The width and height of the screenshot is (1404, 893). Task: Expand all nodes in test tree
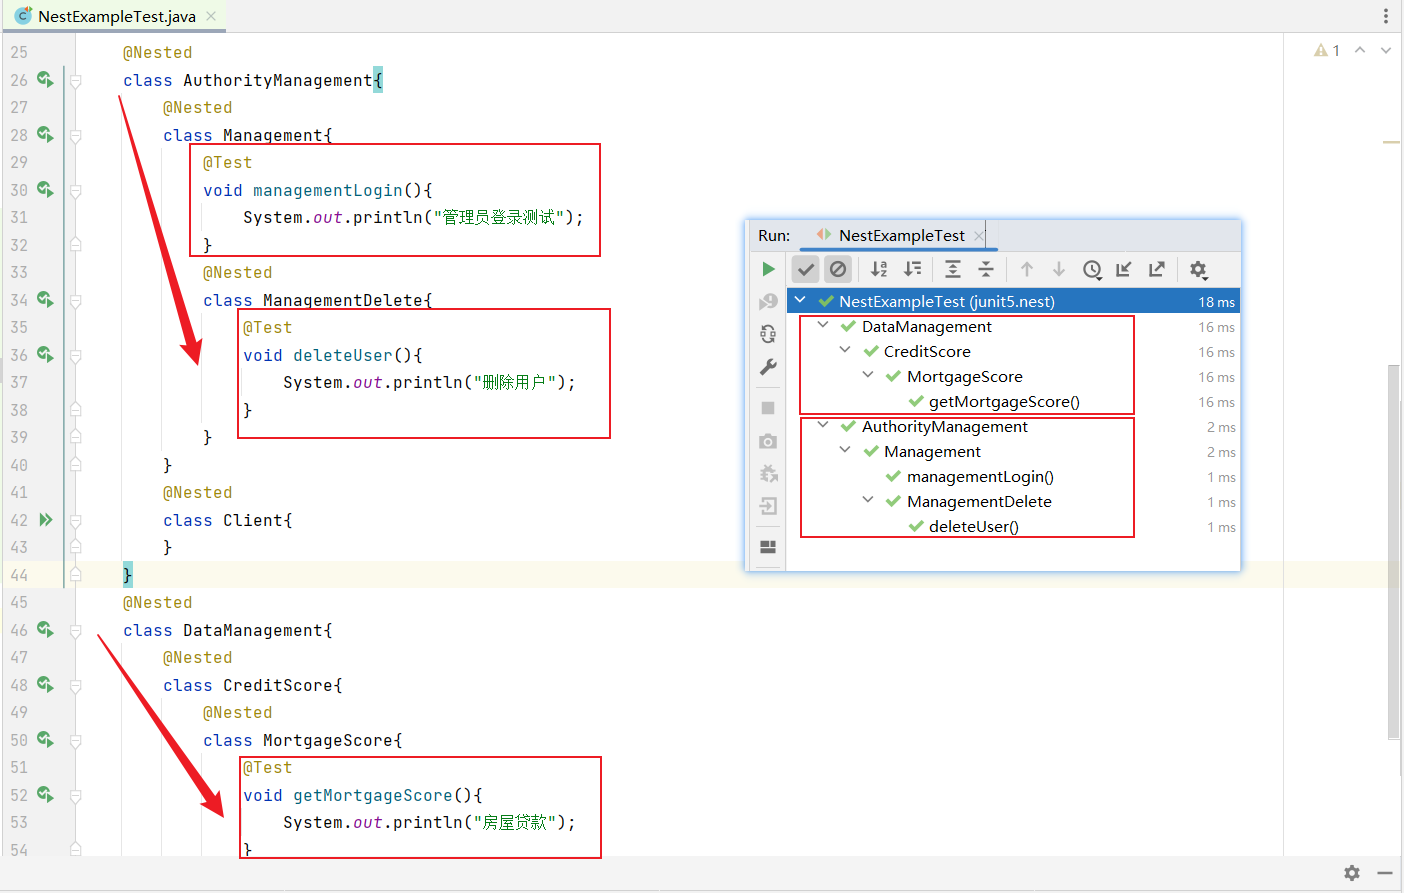point(953,269)
